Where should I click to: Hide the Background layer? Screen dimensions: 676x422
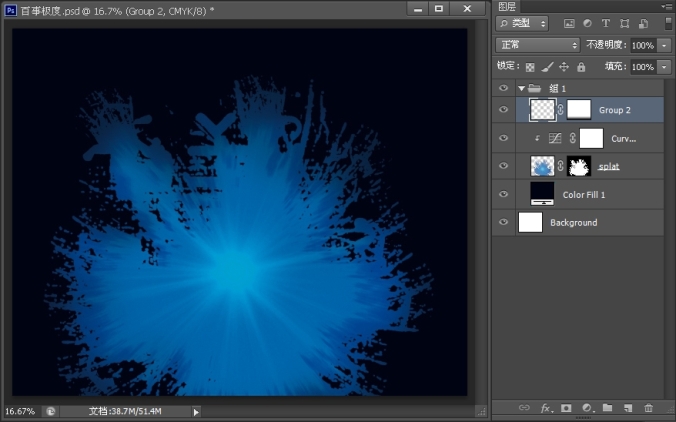pos(504,222)
